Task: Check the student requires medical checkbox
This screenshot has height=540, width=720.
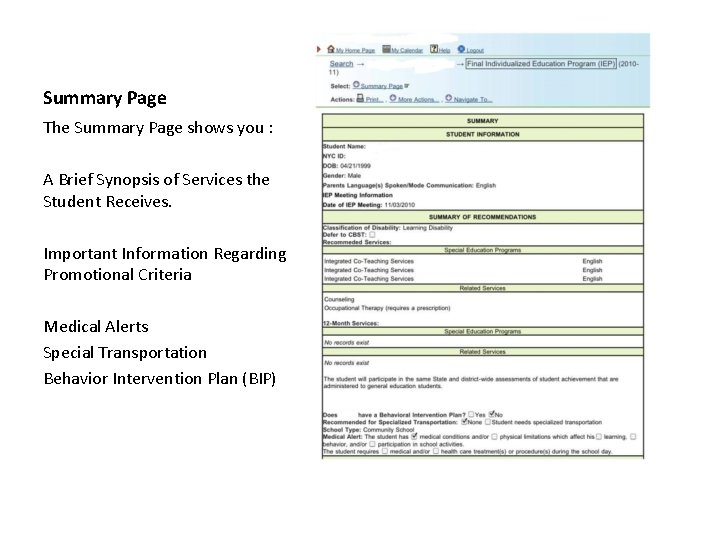Action: (x=385, y=451)
